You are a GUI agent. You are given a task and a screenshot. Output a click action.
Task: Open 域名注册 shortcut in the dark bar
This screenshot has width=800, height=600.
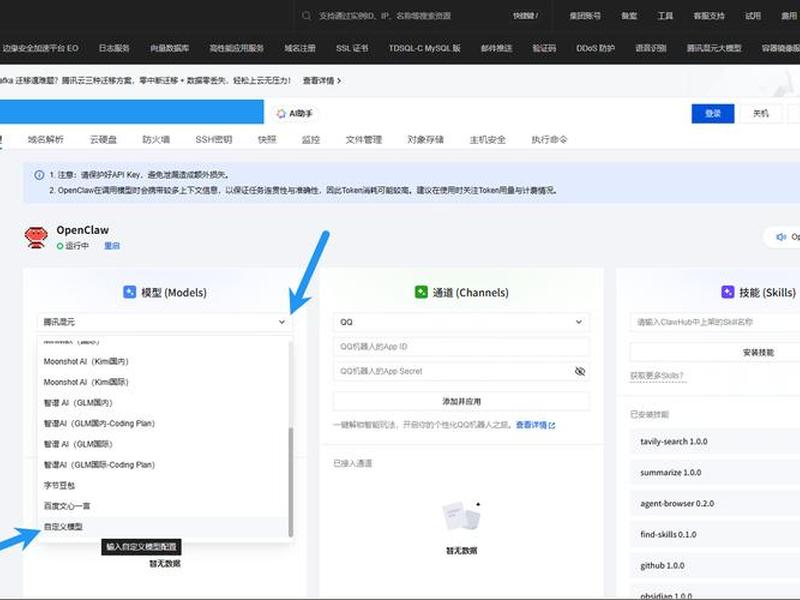[300, 48]
